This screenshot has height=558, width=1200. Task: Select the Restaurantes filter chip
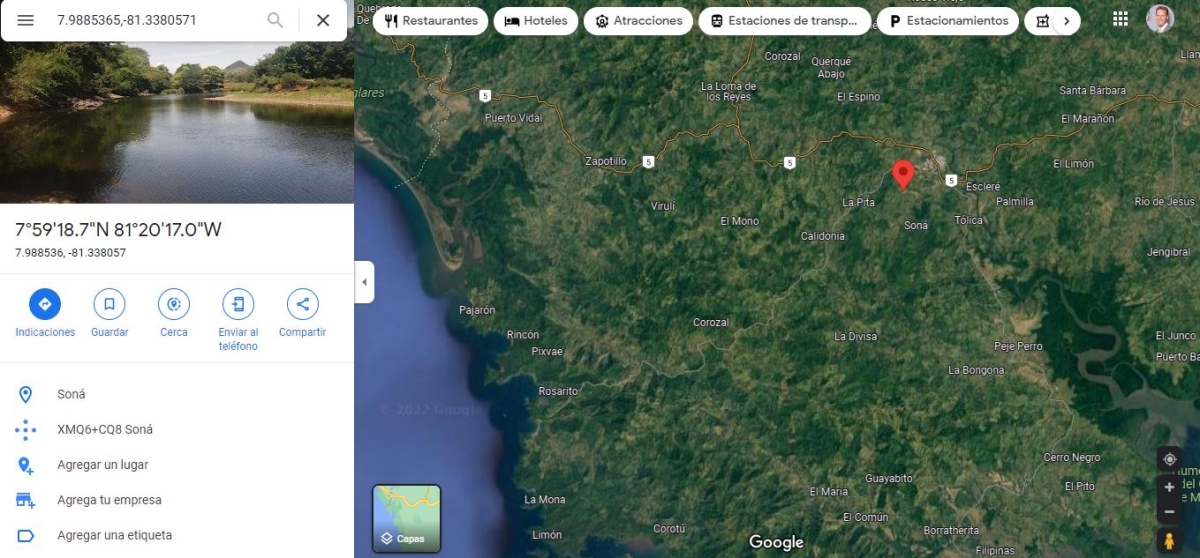click(430, 21)
